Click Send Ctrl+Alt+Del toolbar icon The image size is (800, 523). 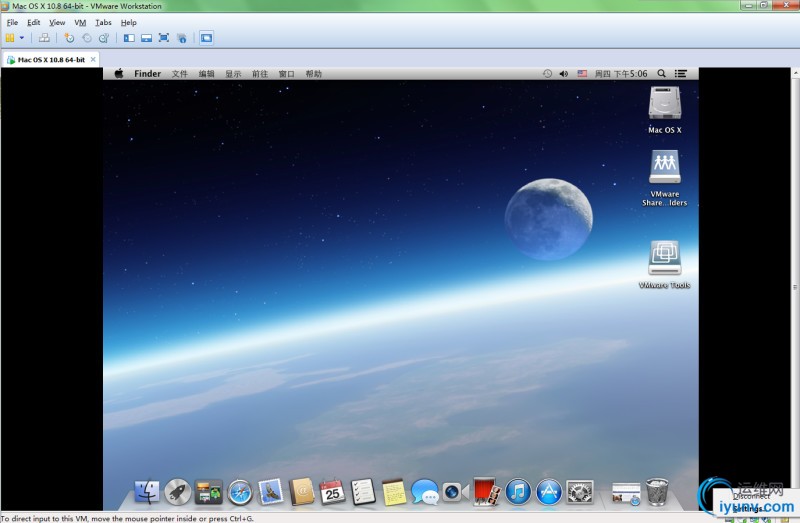44,38
